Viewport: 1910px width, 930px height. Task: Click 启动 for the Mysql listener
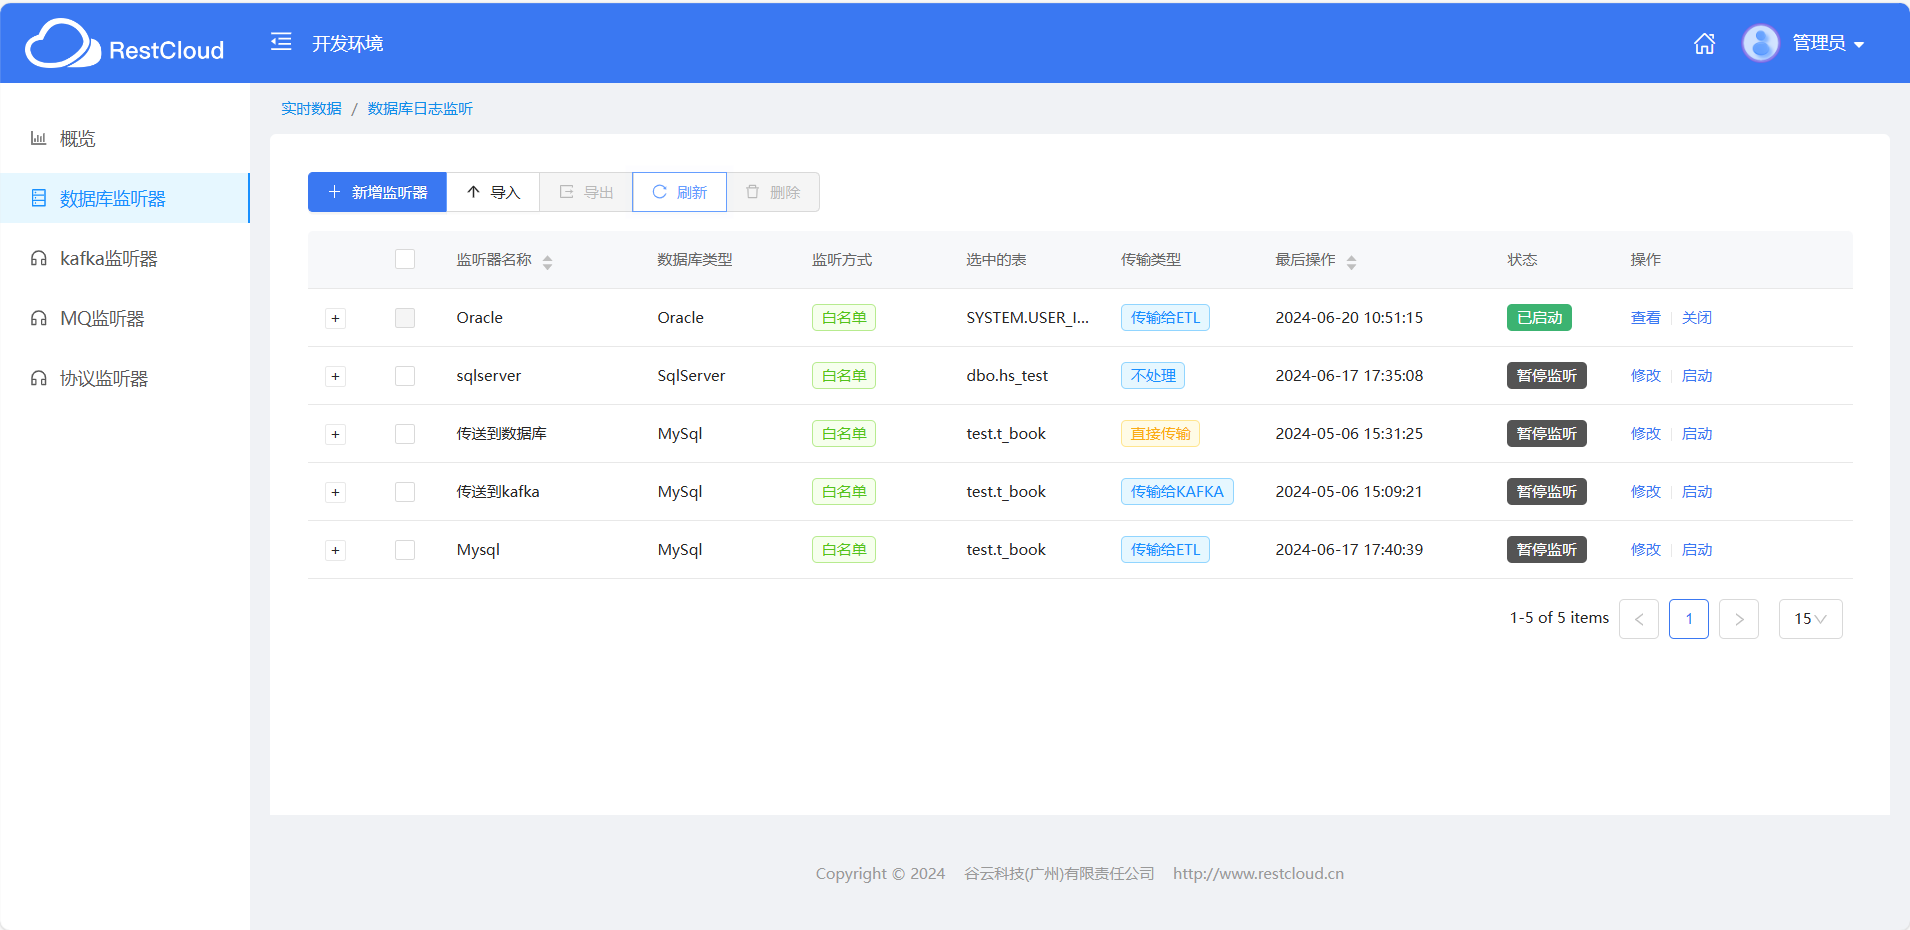pyautogui.click(x=1697, y=549)
